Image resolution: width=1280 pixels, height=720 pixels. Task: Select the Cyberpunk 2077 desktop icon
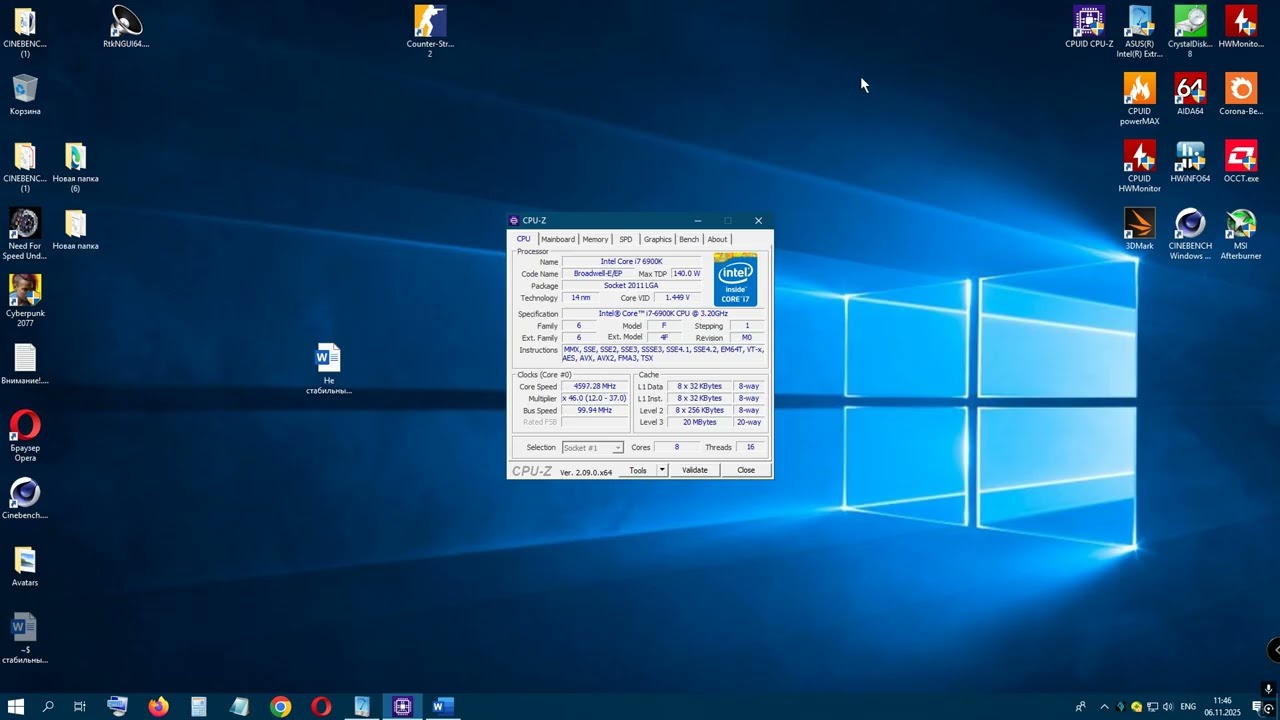tap(25, 301)
